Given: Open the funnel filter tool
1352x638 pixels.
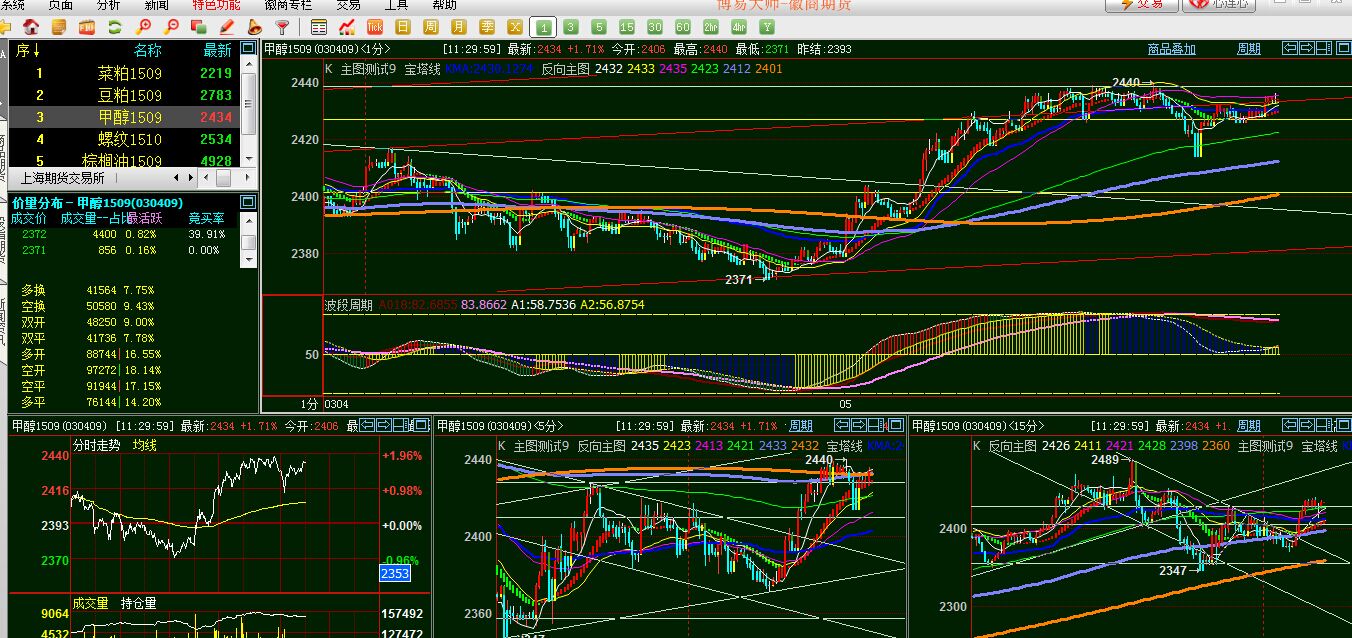Looking at the screenshot, I should tap(284, 27).
